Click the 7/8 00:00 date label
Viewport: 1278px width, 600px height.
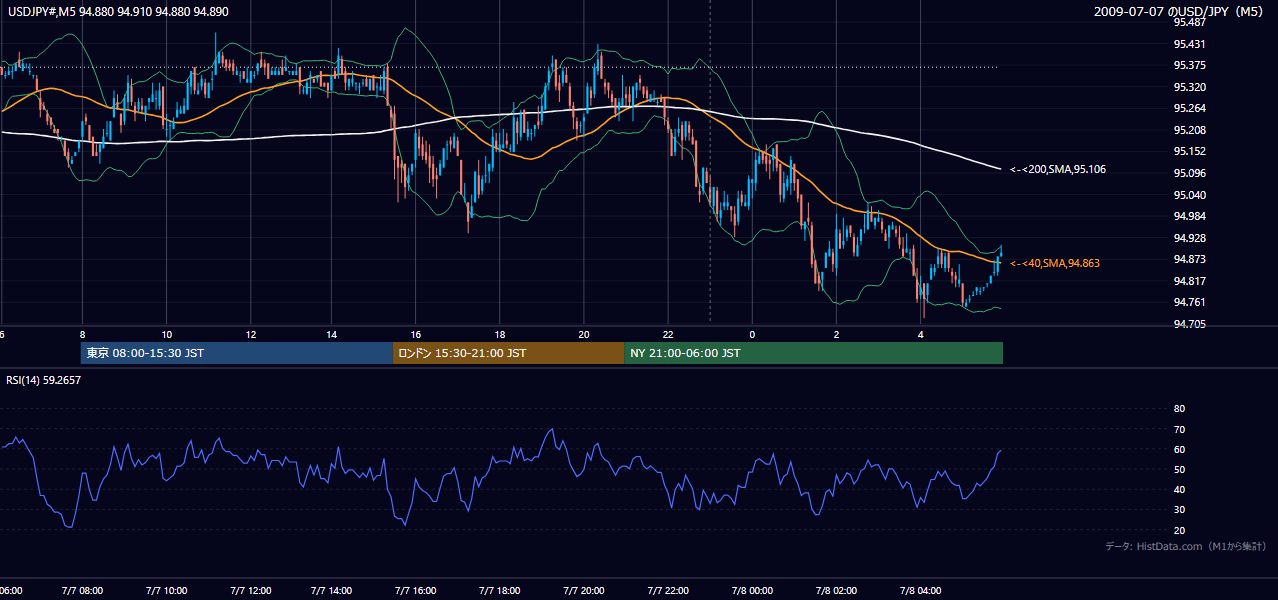click(x=752, y=591)
